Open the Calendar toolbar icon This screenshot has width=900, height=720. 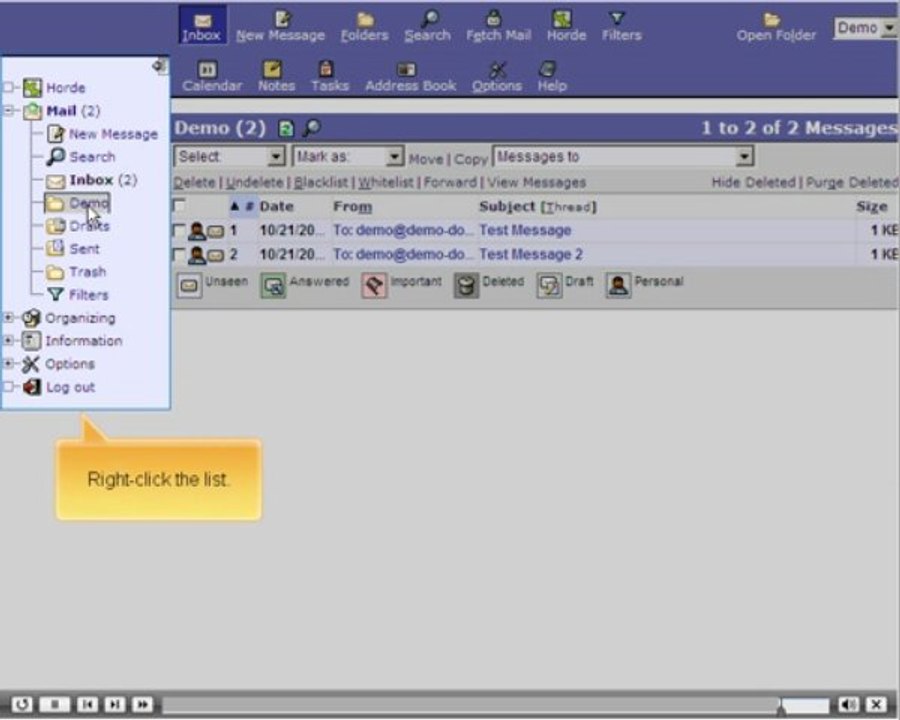tap(212, 77)
